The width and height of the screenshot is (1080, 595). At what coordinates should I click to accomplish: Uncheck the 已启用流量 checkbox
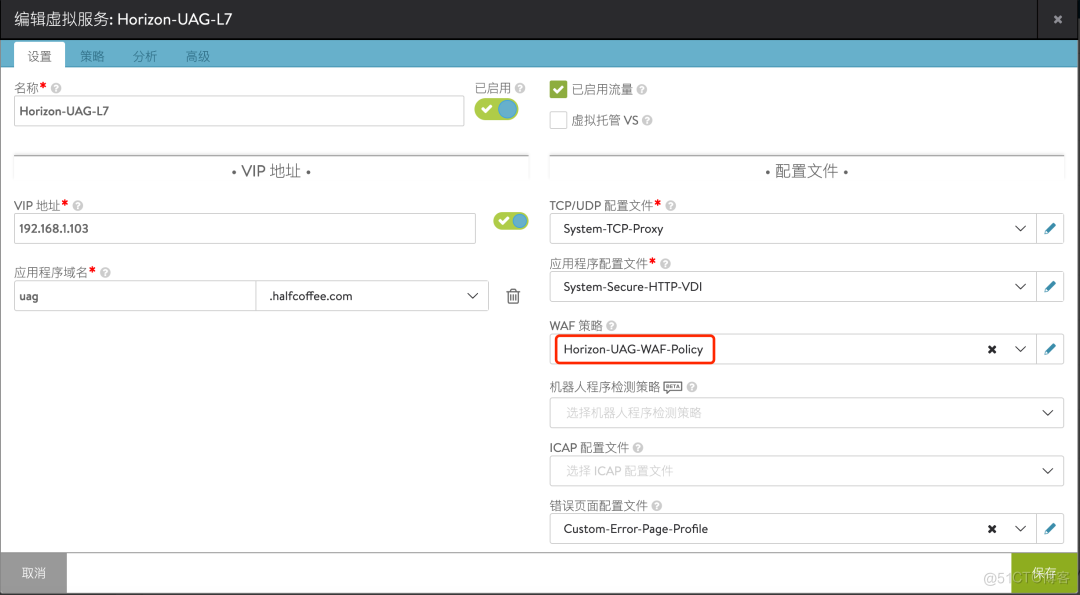pos(557,88)
